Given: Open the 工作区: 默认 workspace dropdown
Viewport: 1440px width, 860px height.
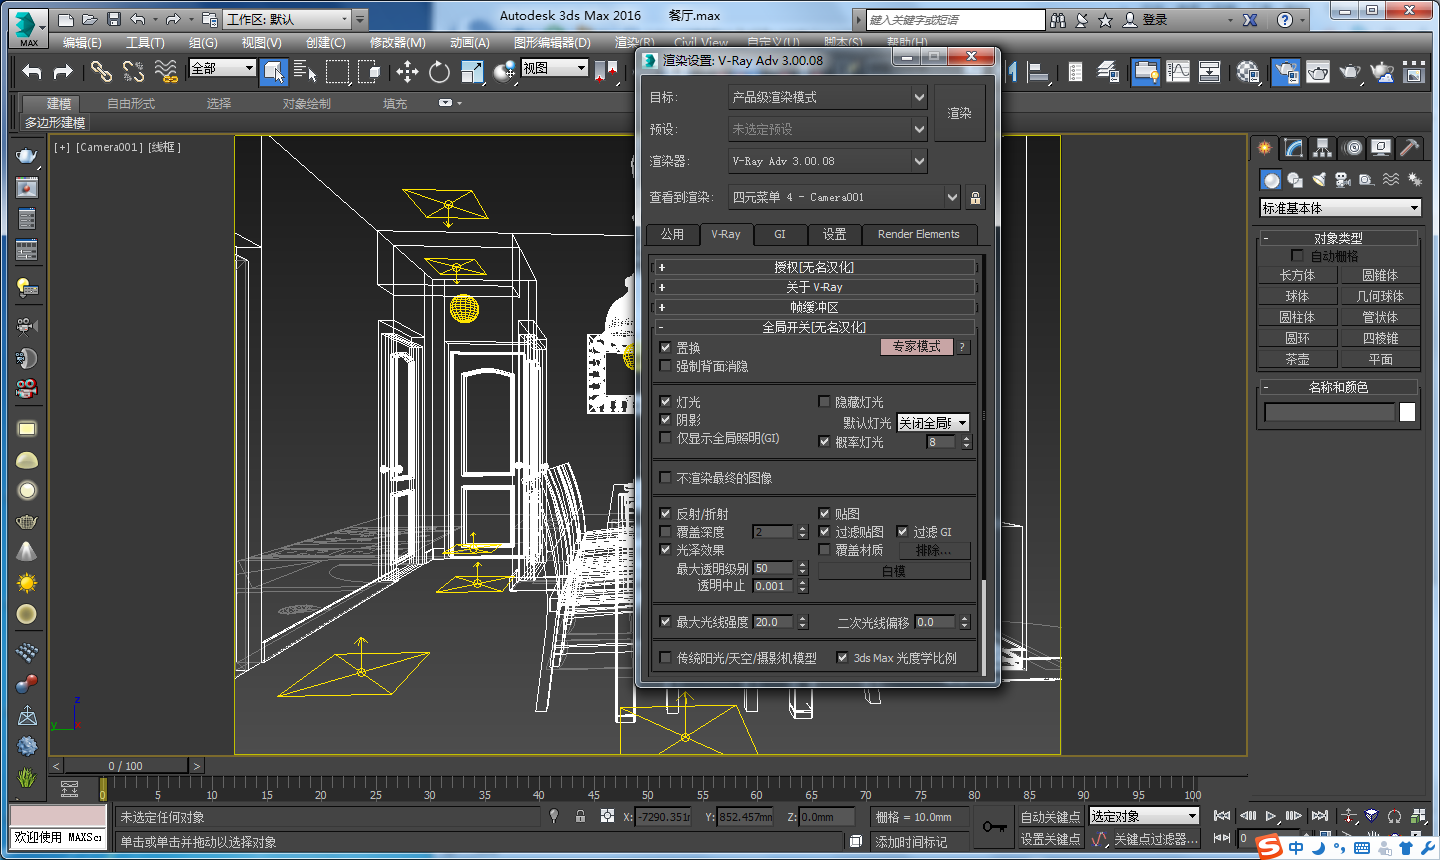Looking at the screenshot, I should pyautogui.click(x=287, y=19).
